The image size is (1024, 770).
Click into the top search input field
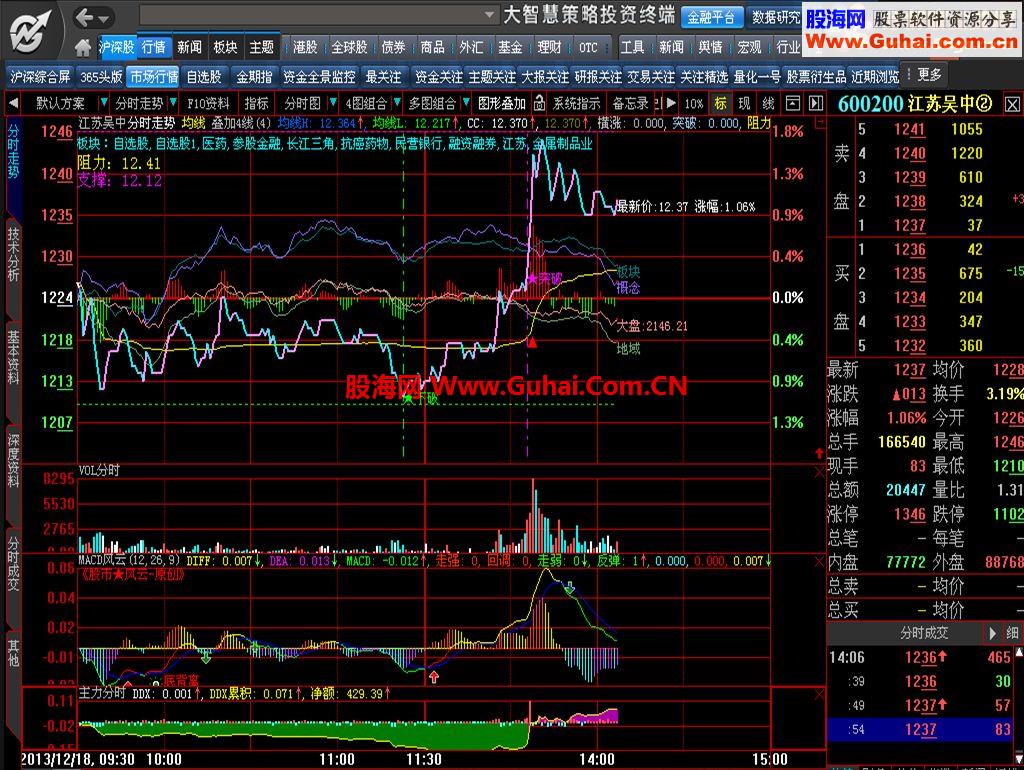coord(312,14)
